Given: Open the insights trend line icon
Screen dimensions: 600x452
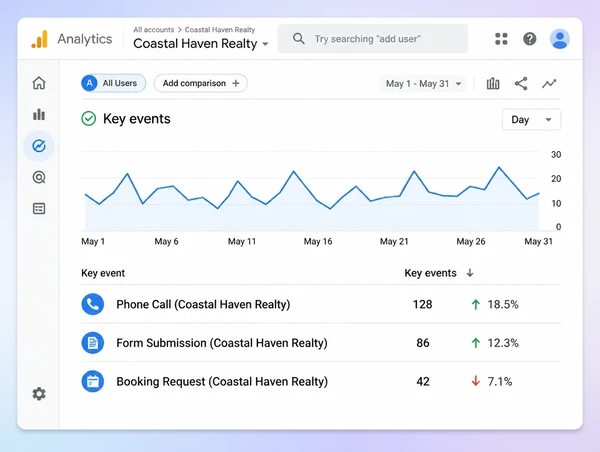Looking at the screenshot, I should (x=549, y=83).
